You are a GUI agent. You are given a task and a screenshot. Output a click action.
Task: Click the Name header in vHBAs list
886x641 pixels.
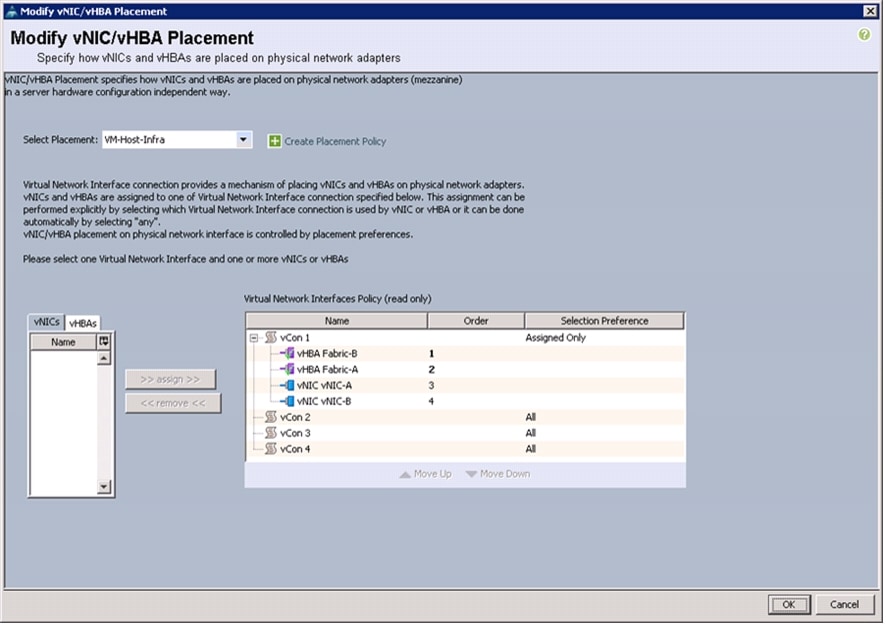tap(63, 342)
